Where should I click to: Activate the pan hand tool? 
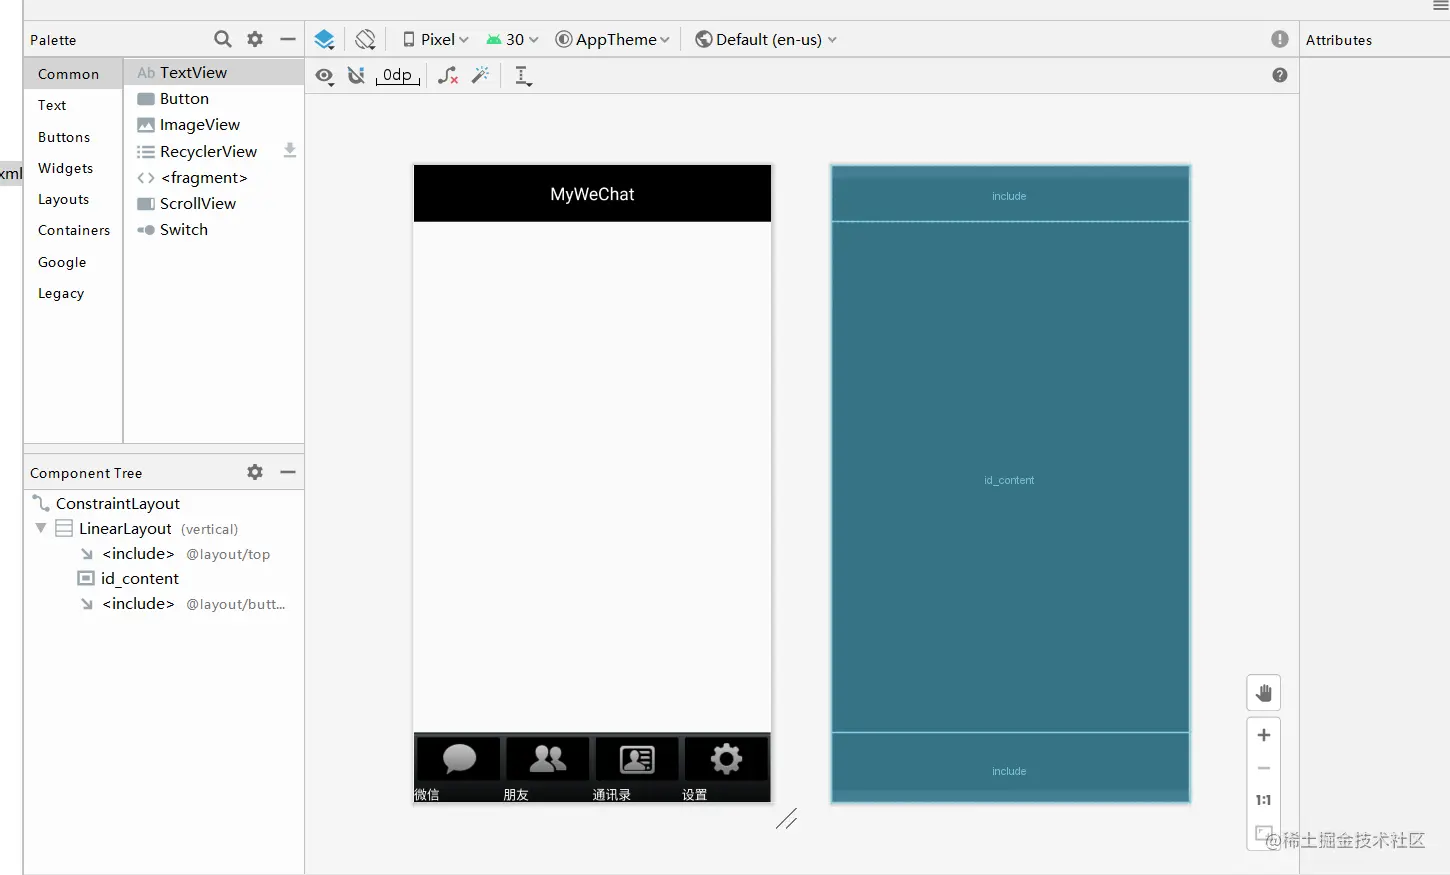(1264, 693)
